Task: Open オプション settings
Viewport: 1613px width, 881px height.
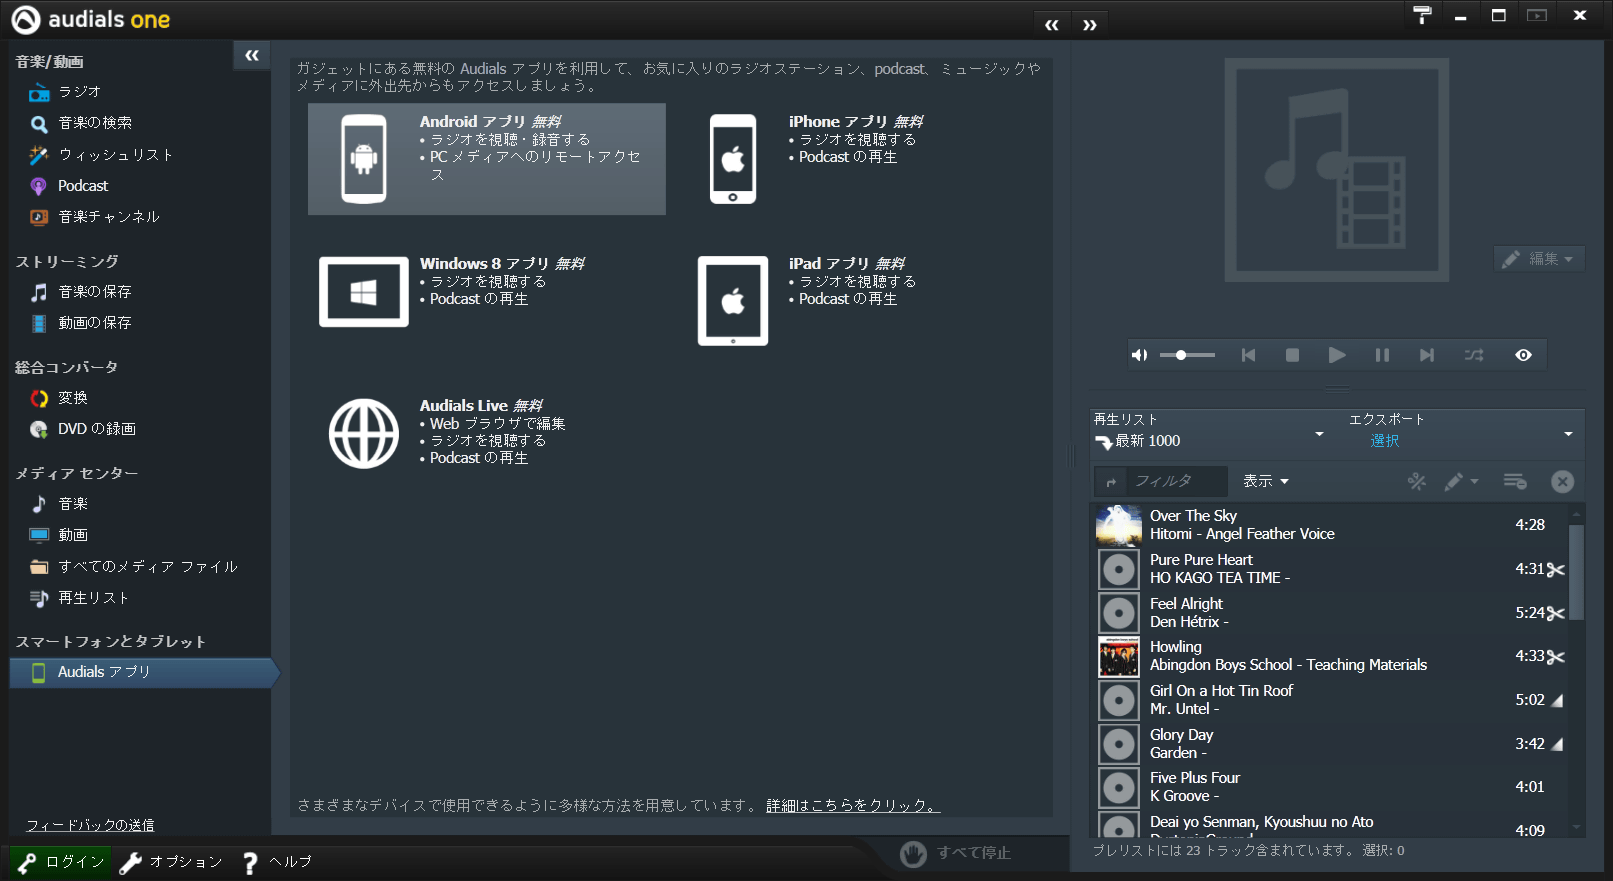Action: (171, 862)
